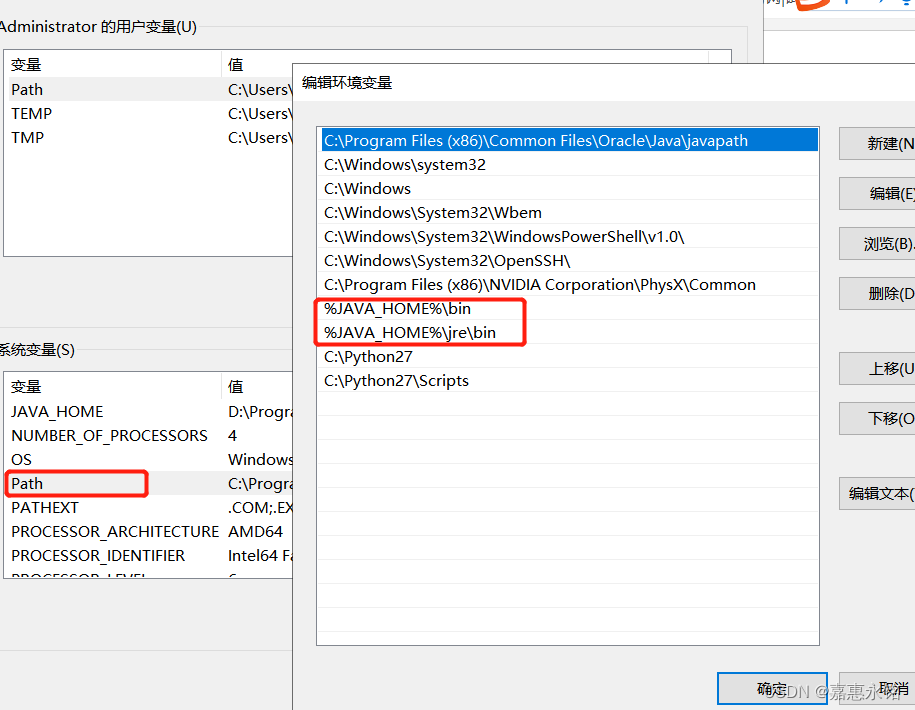The image size is (915, 710).
Task: Click 变量 column header in system variables
Action: click(113, 386)
